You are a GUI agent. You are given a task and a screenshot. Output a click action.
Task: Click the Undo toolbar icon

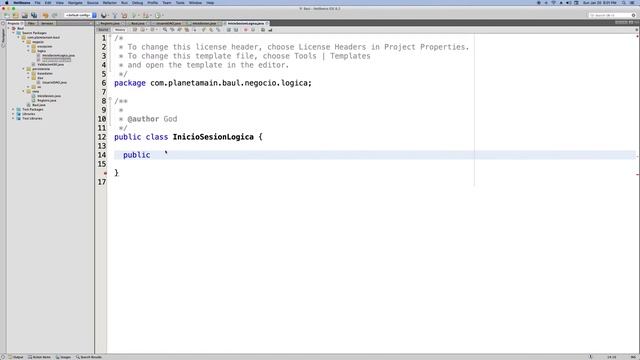click(45, 16)
